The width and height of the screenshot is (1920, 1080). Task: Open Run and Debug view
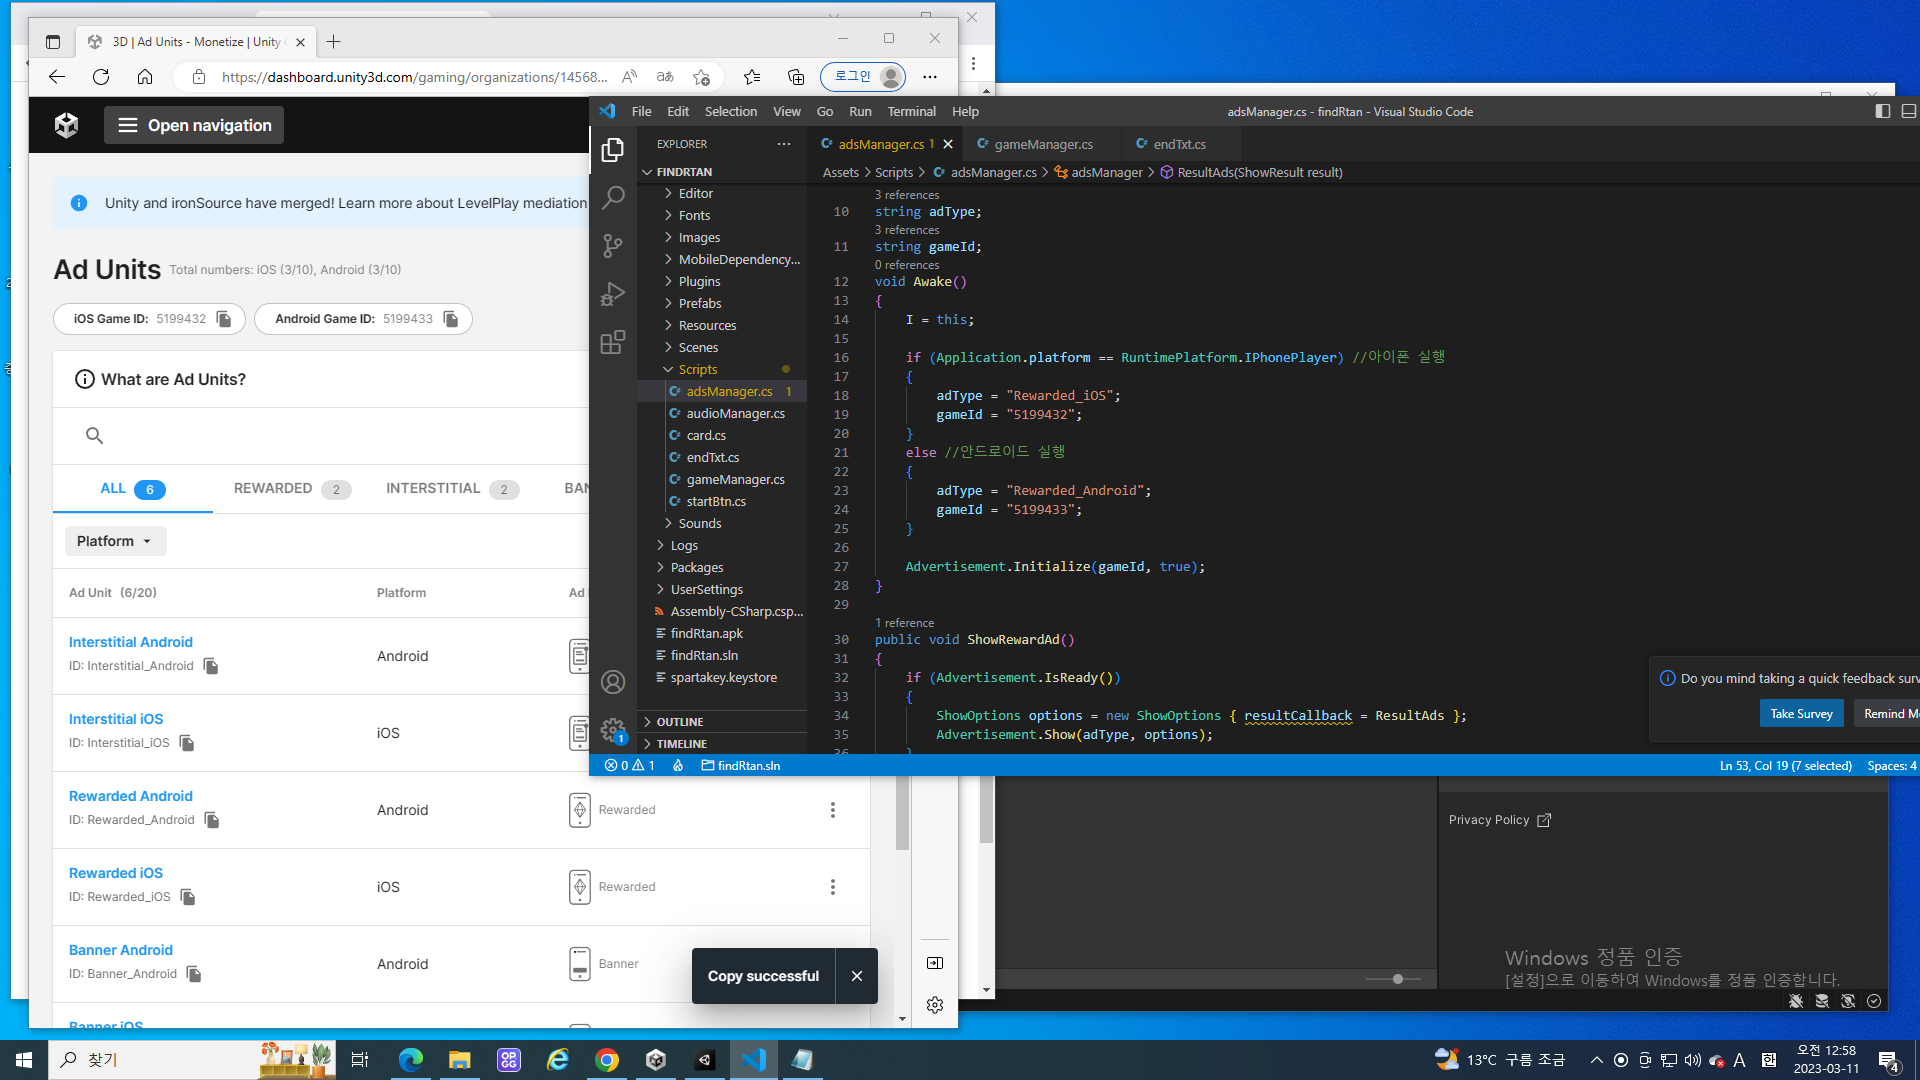pos(613,294)
